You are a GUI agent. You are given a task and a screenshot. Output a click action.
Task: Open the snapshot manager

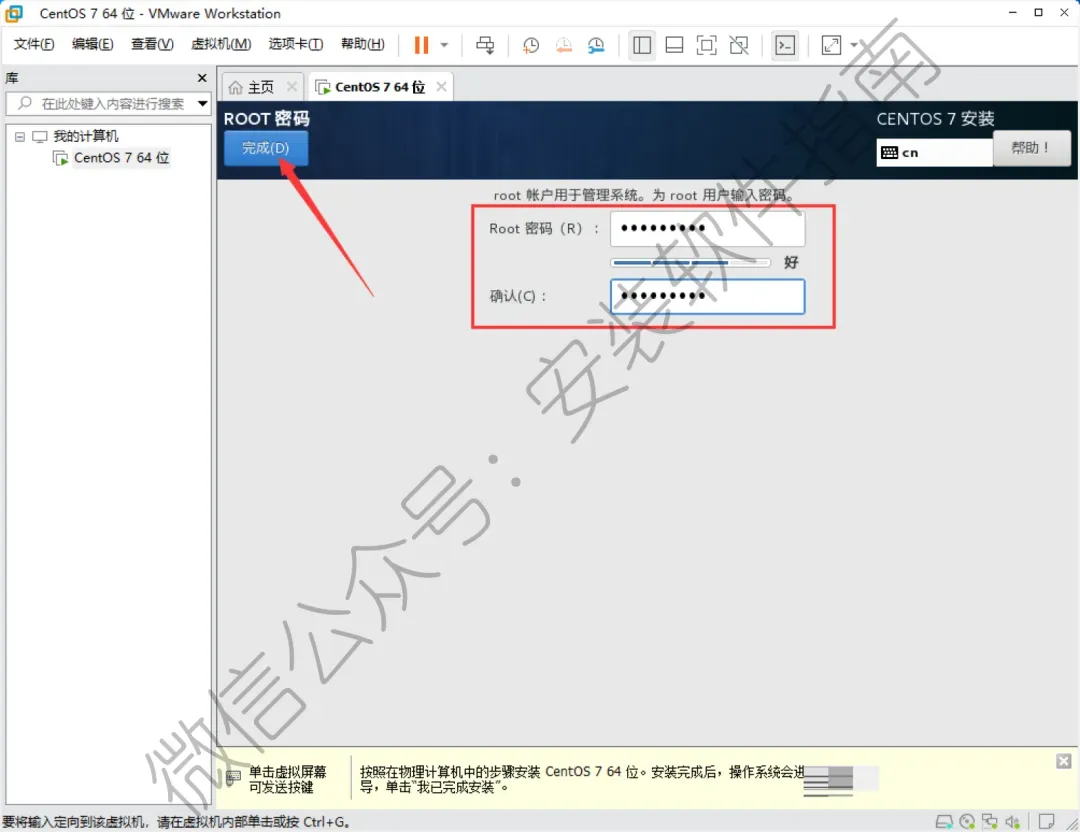[596, 45]
